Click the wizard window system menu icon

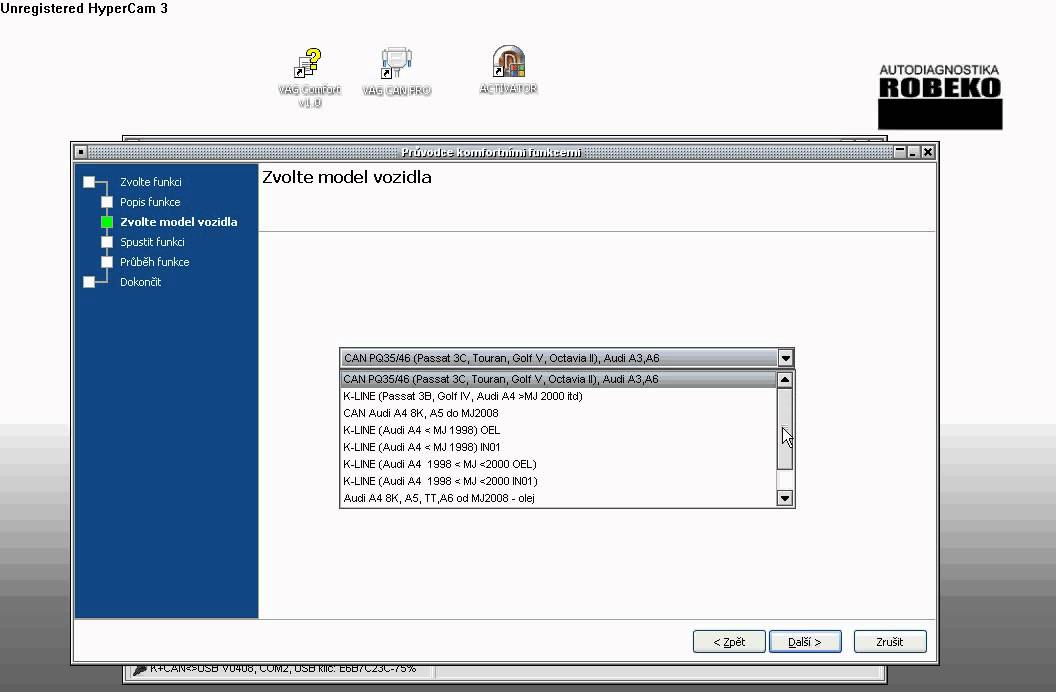(x=81, y=152)
